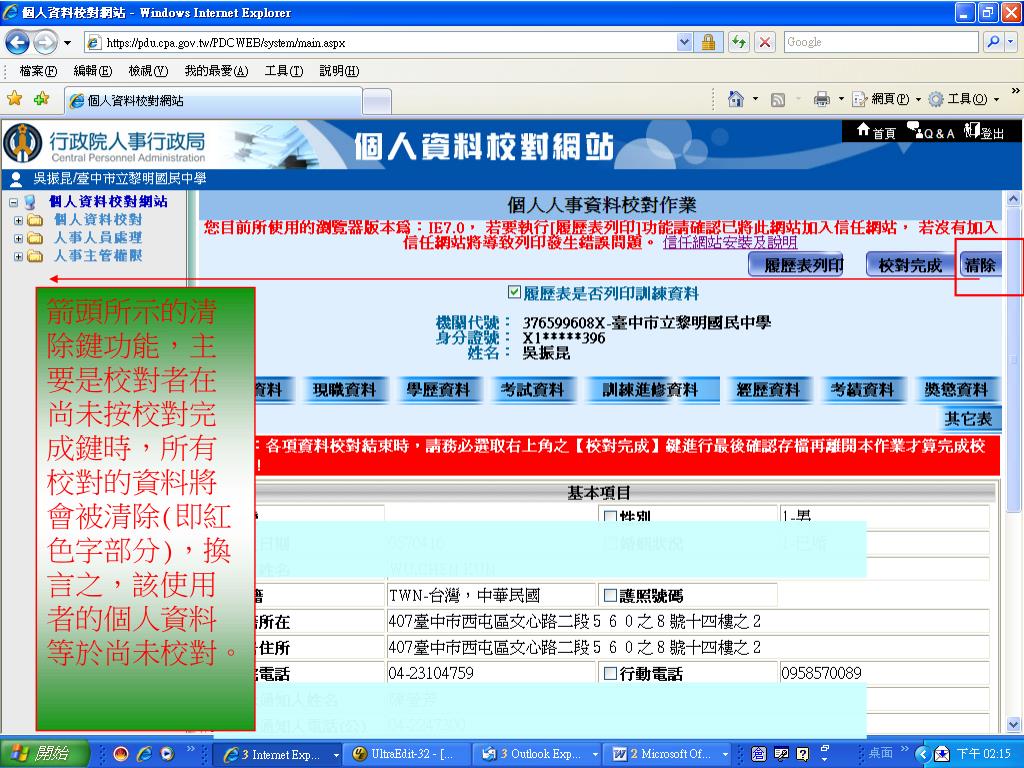Switch to the 現職資料 tab
This screenshot has height=768, width=1024.
click(344, 389)
